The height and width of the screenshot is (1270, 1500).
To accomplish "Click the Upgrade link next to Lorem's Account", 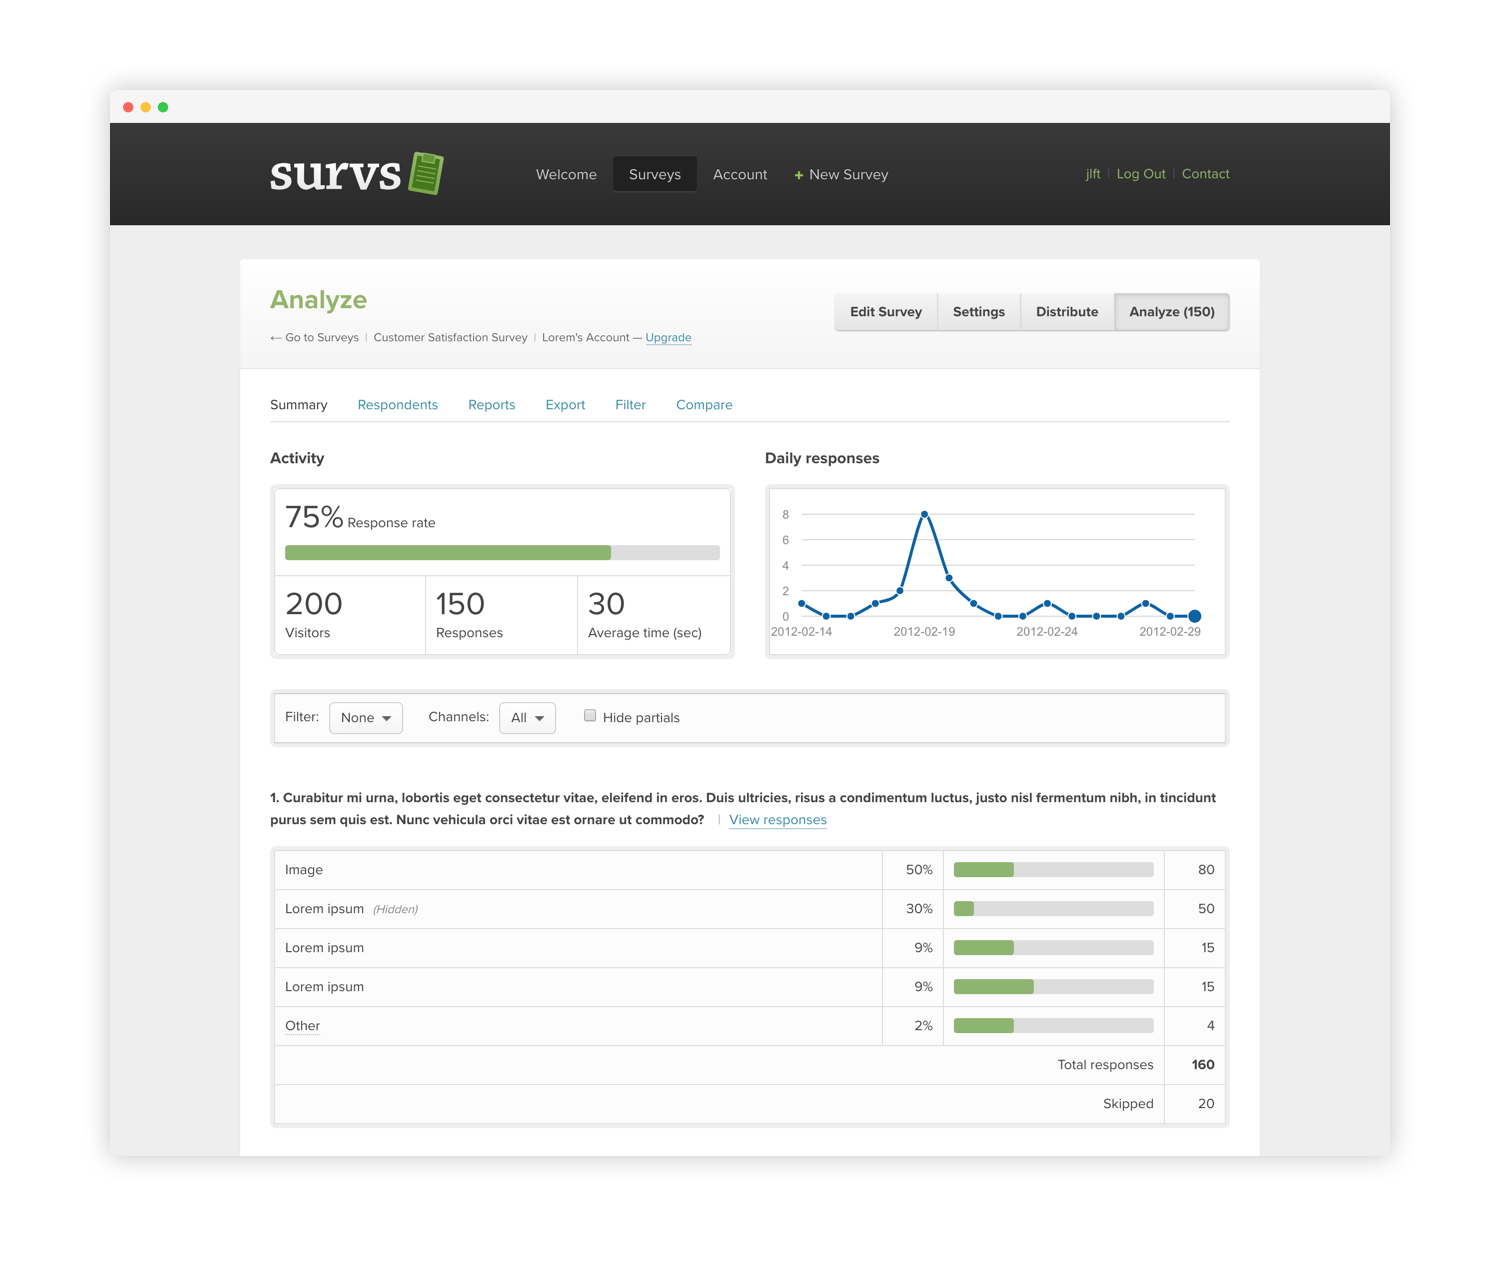I will 668,338.
